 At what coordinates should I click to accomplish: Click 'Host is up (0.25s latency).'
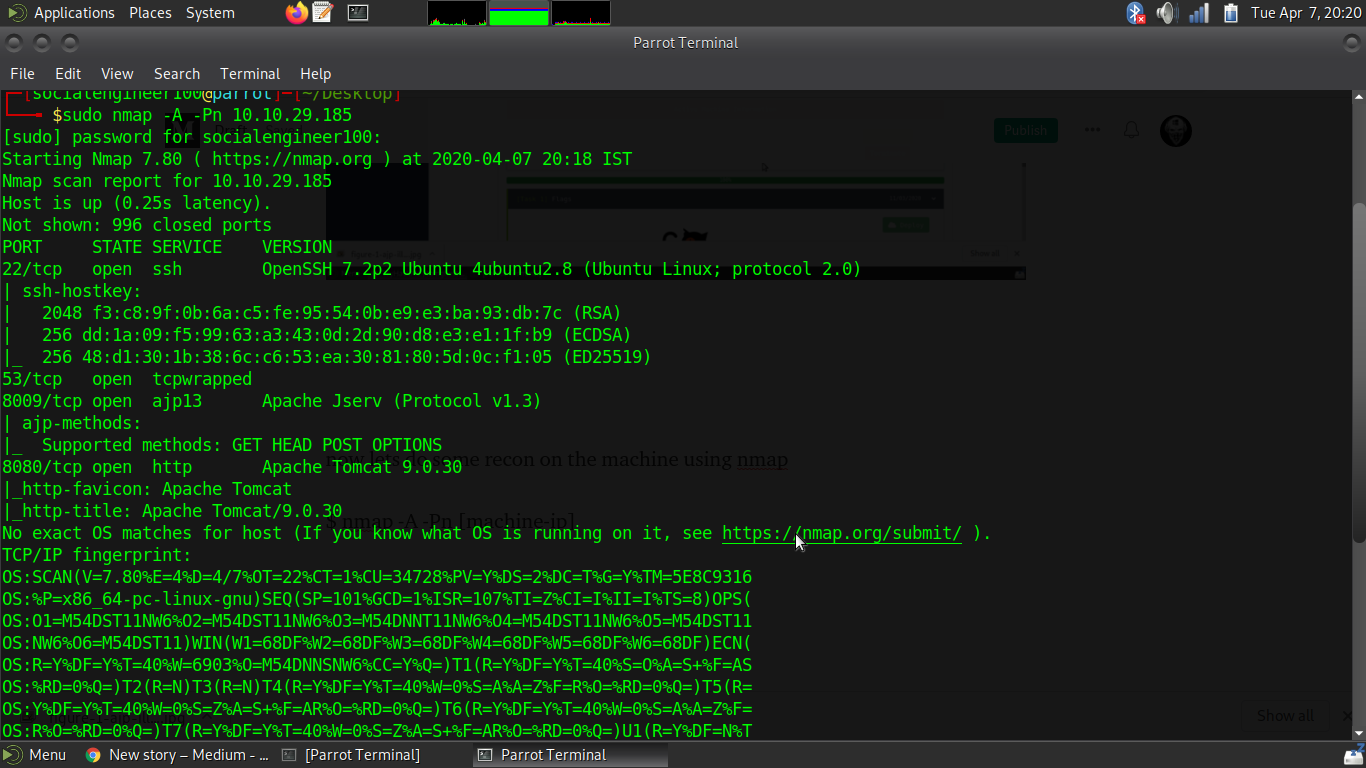click(x=137, y=203)
